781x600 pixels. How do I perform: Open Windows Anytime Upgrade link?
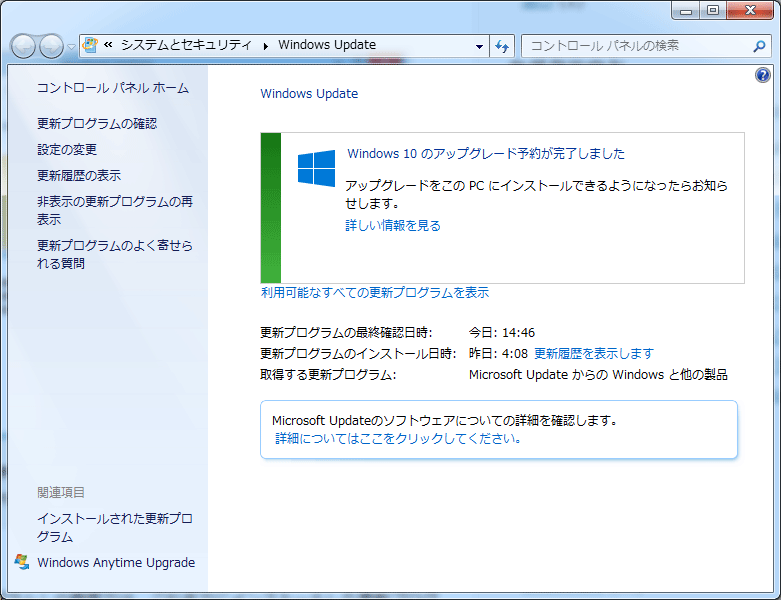(x=116, y=563)
